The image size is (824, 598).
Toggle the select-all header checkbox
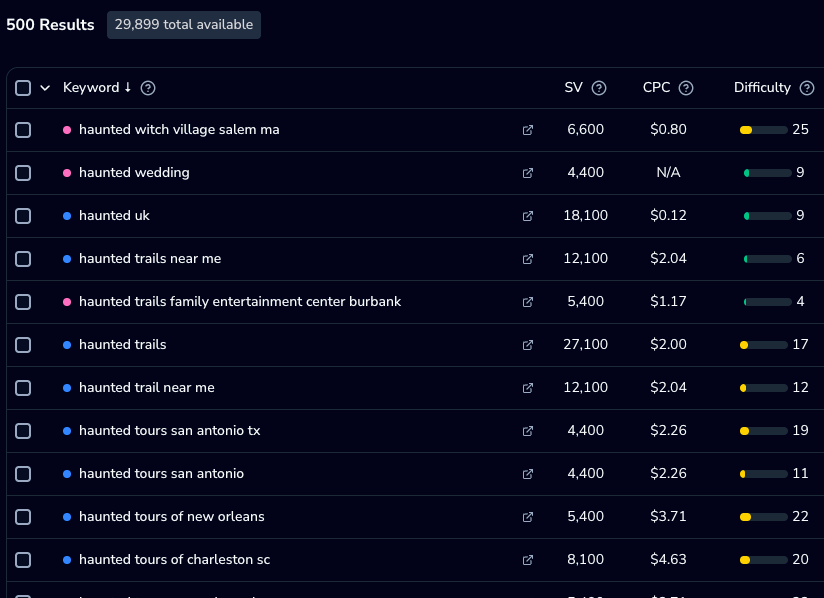tap(23, 88)
